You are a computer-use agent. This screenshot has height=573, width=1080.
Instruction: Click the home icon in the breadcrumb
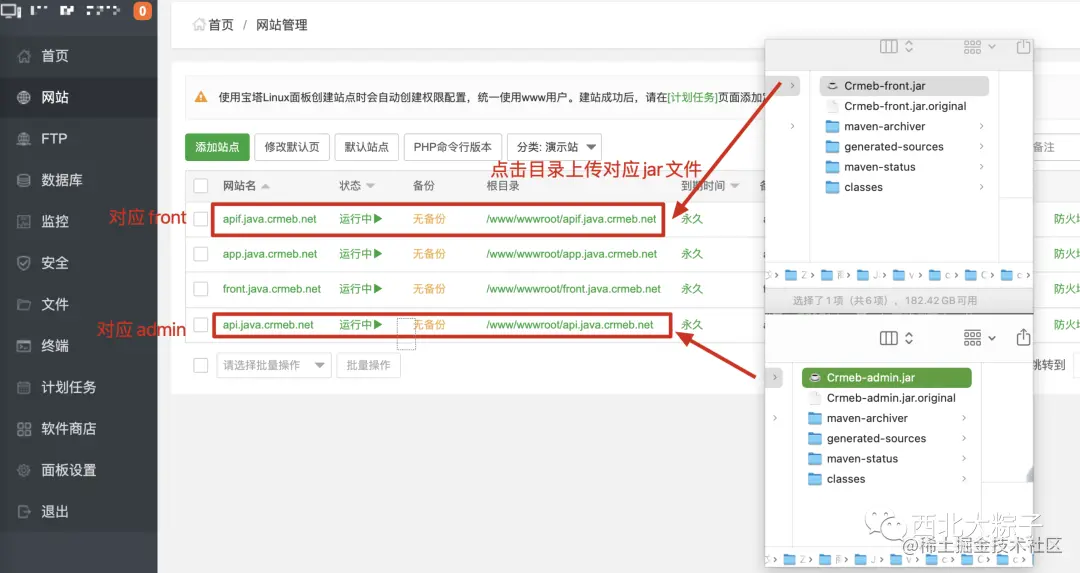coord(198,25)
